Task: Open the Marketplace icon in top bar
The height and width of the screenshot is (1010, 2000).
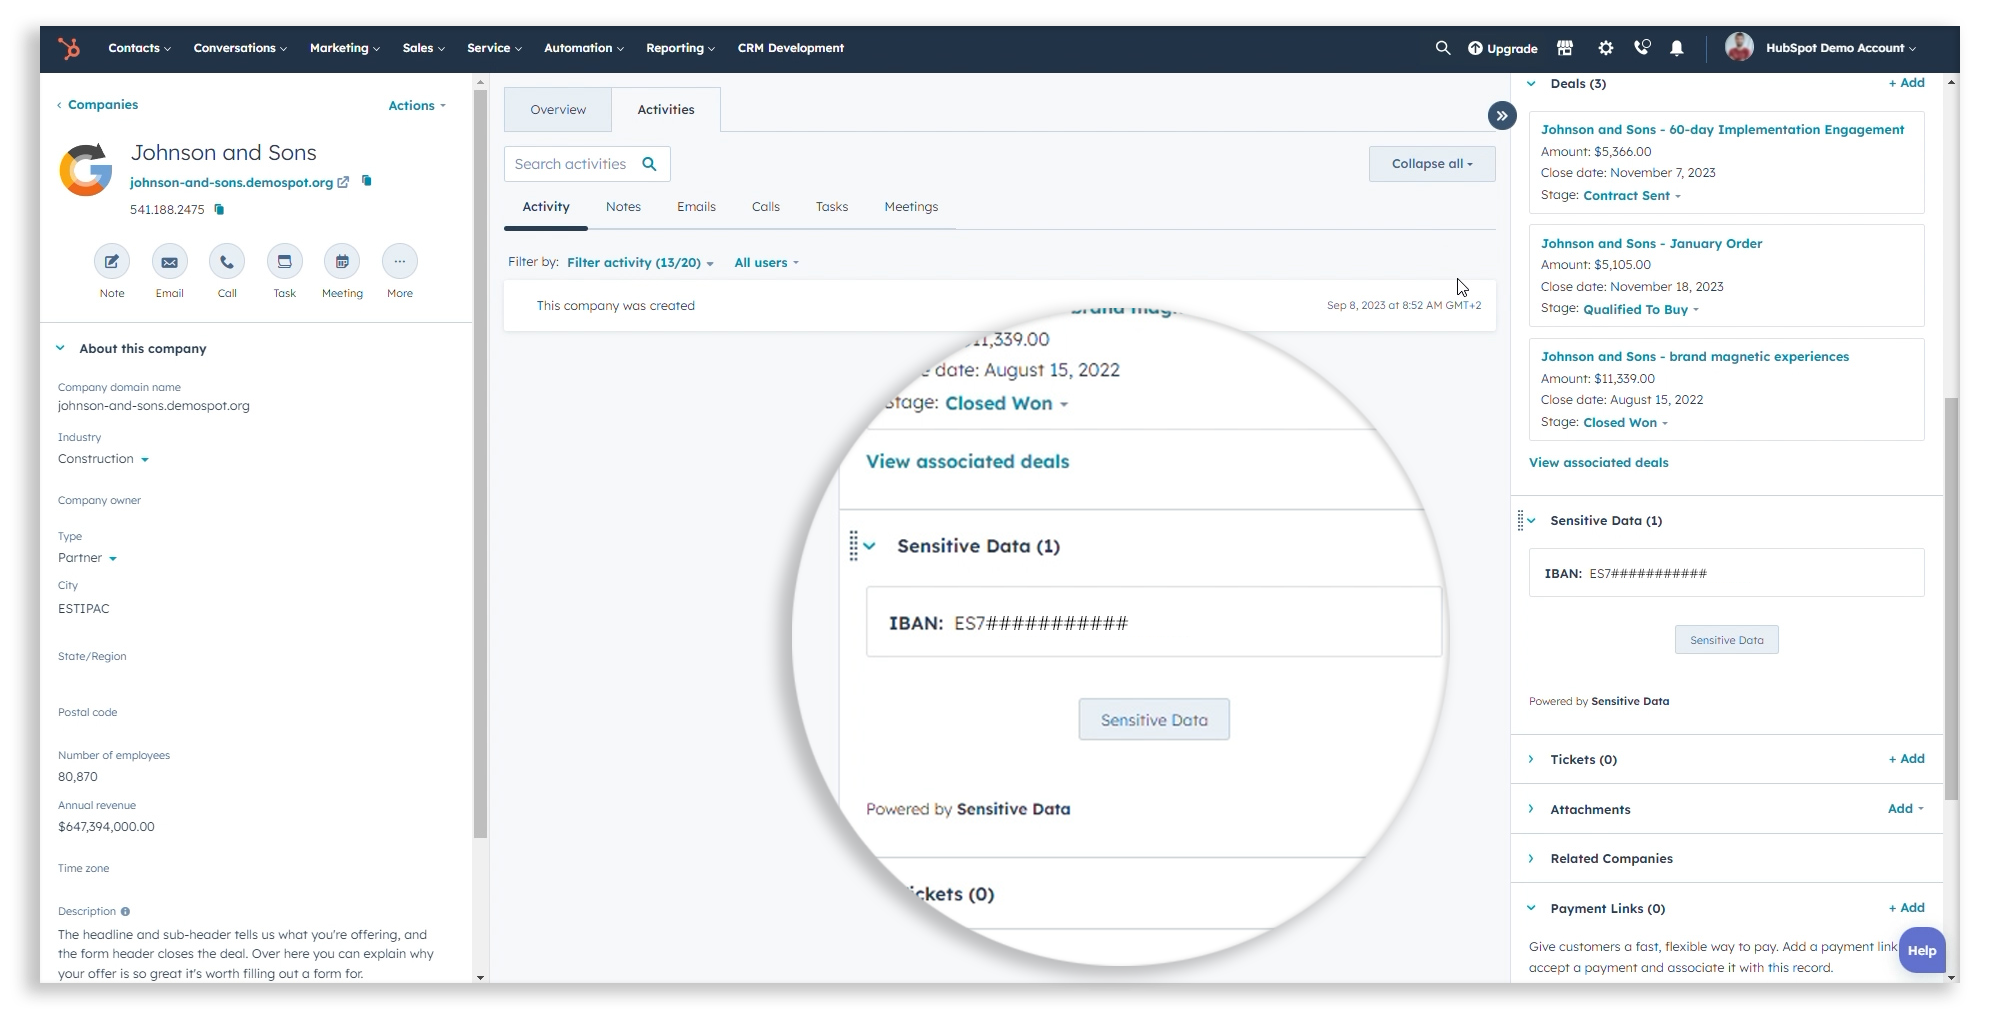Action: (x=1565, y=48)
